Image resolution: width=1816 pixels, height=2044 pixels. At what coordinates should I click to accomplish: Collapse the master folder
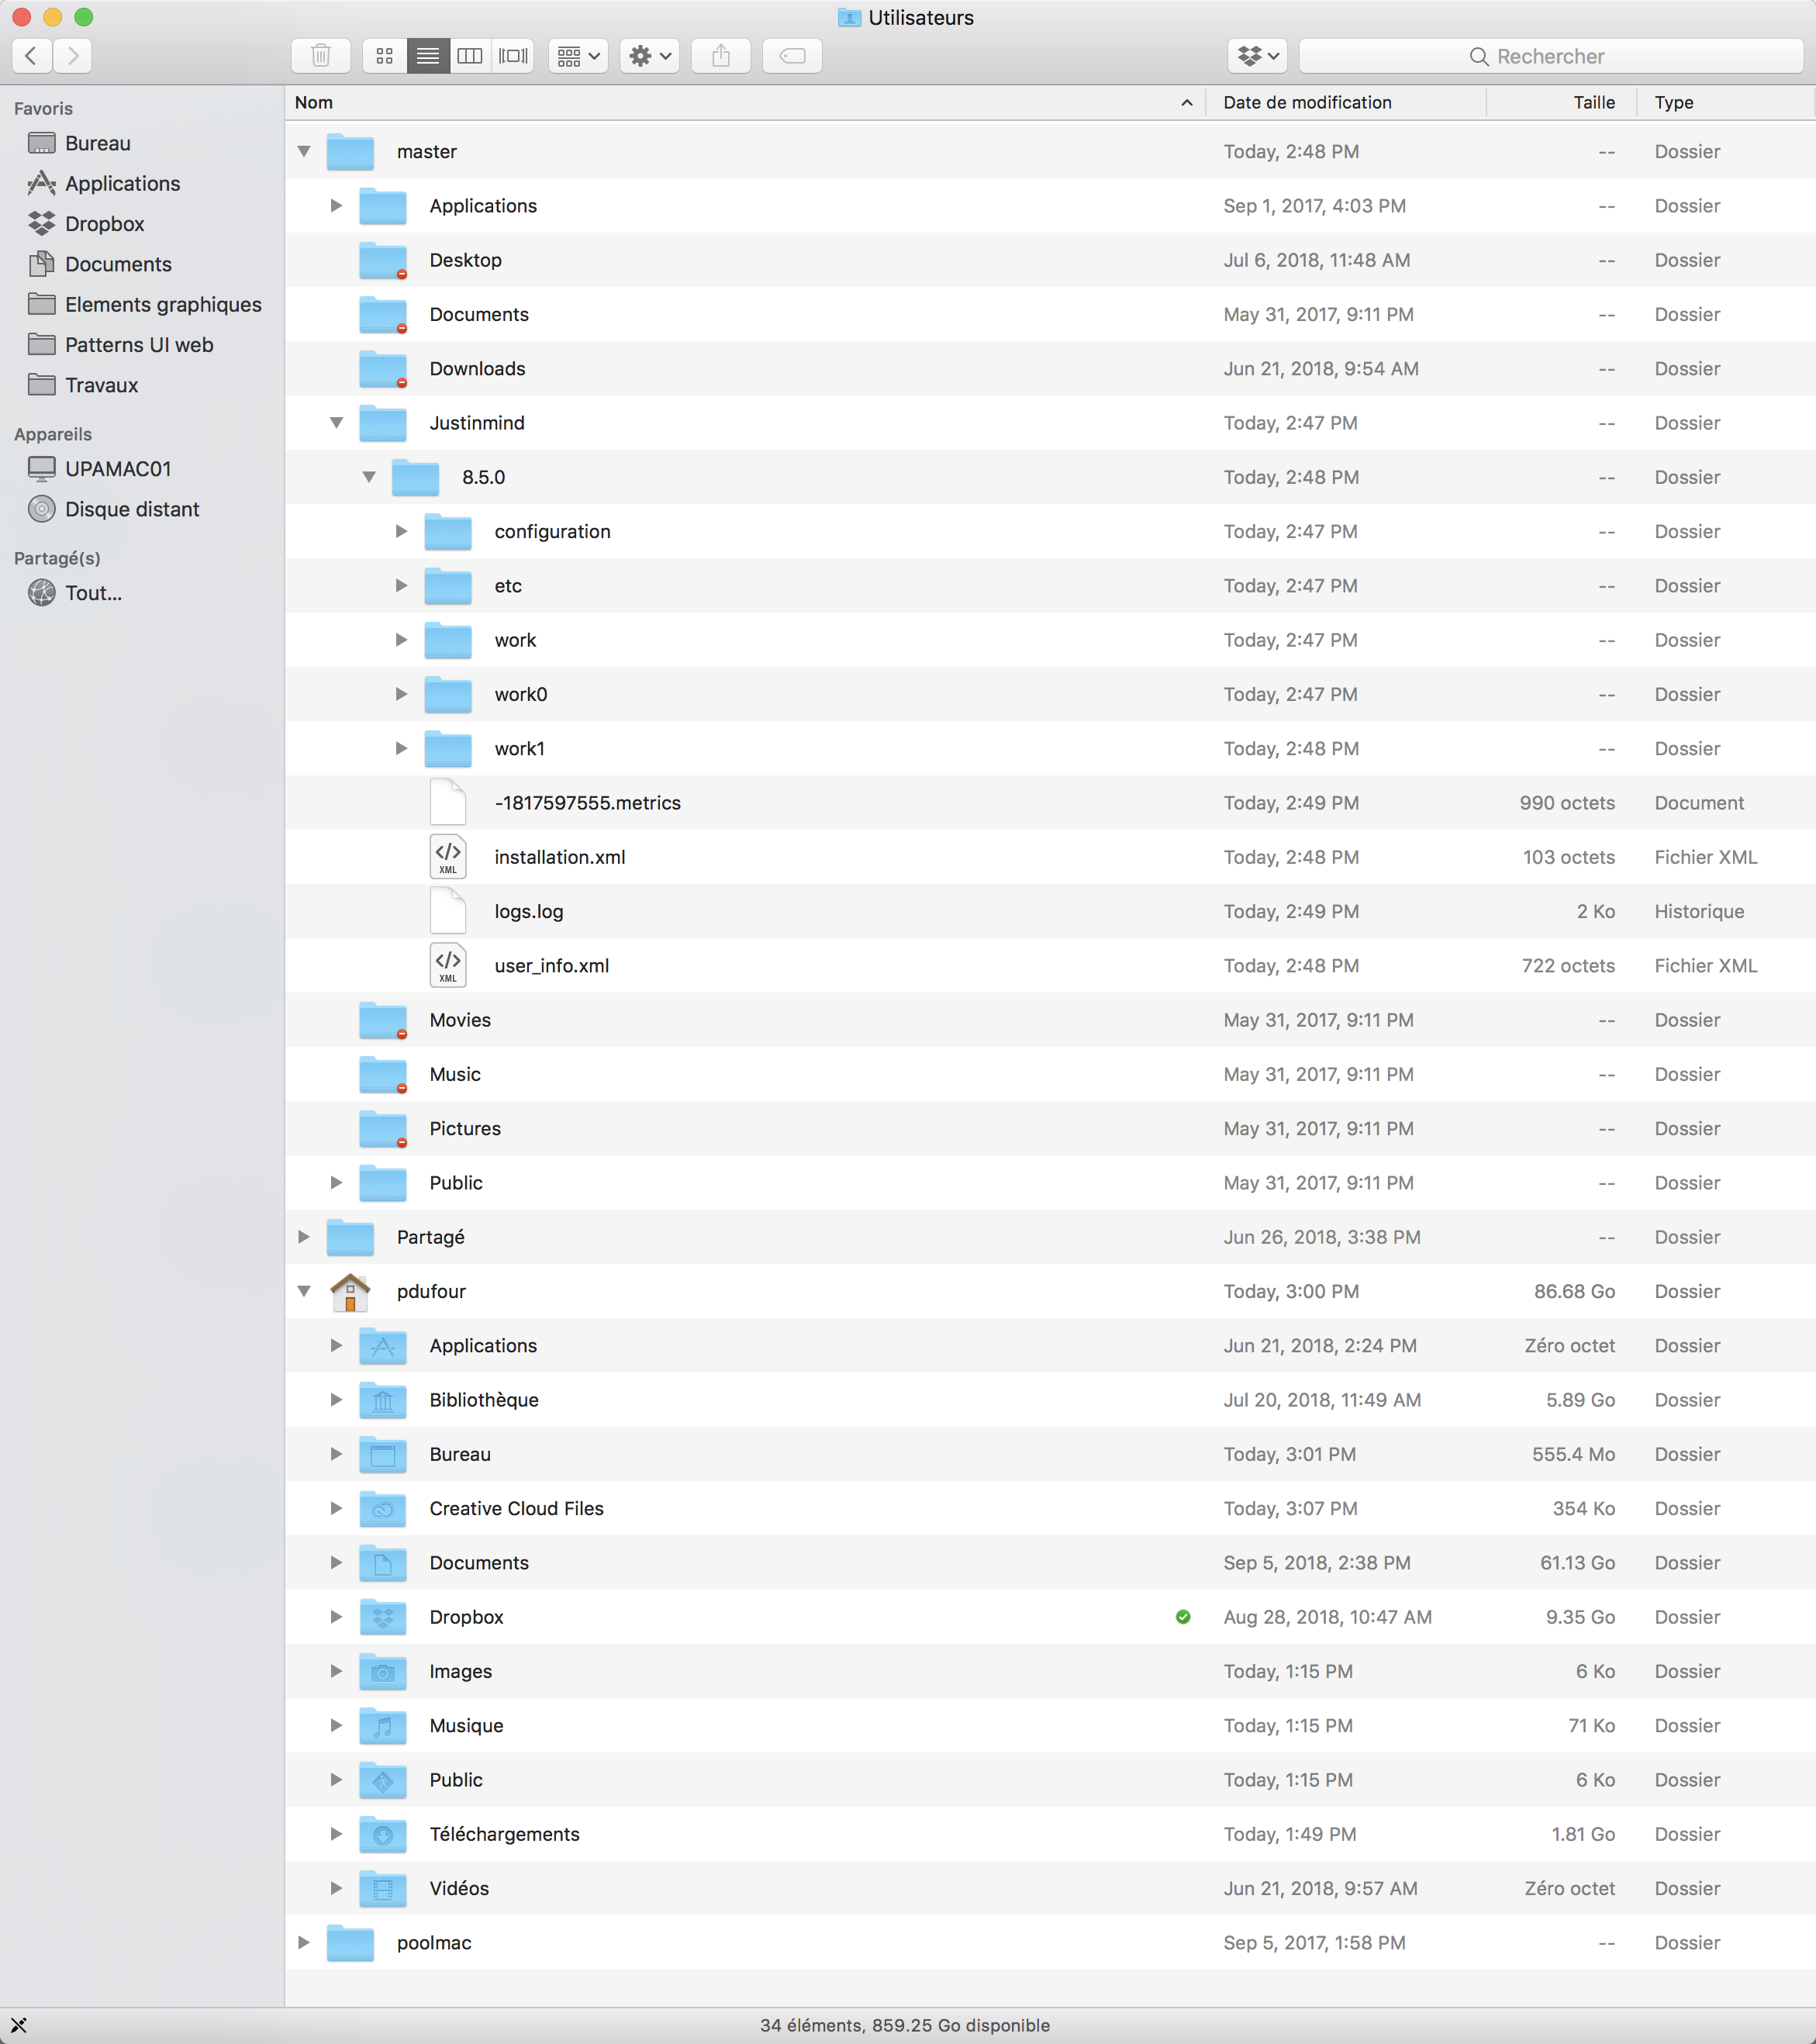point(304,152)
